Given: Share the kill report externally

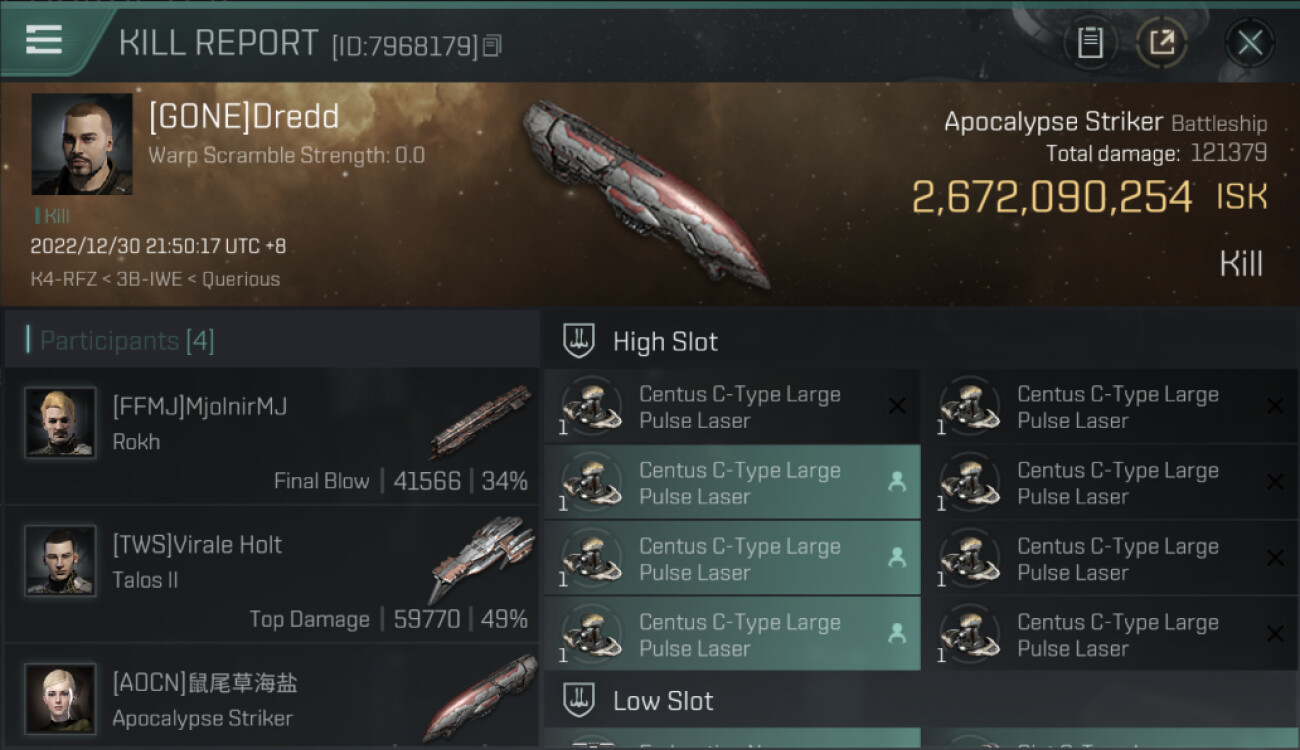Looking at the screenshot, I should coord(1161,43).
